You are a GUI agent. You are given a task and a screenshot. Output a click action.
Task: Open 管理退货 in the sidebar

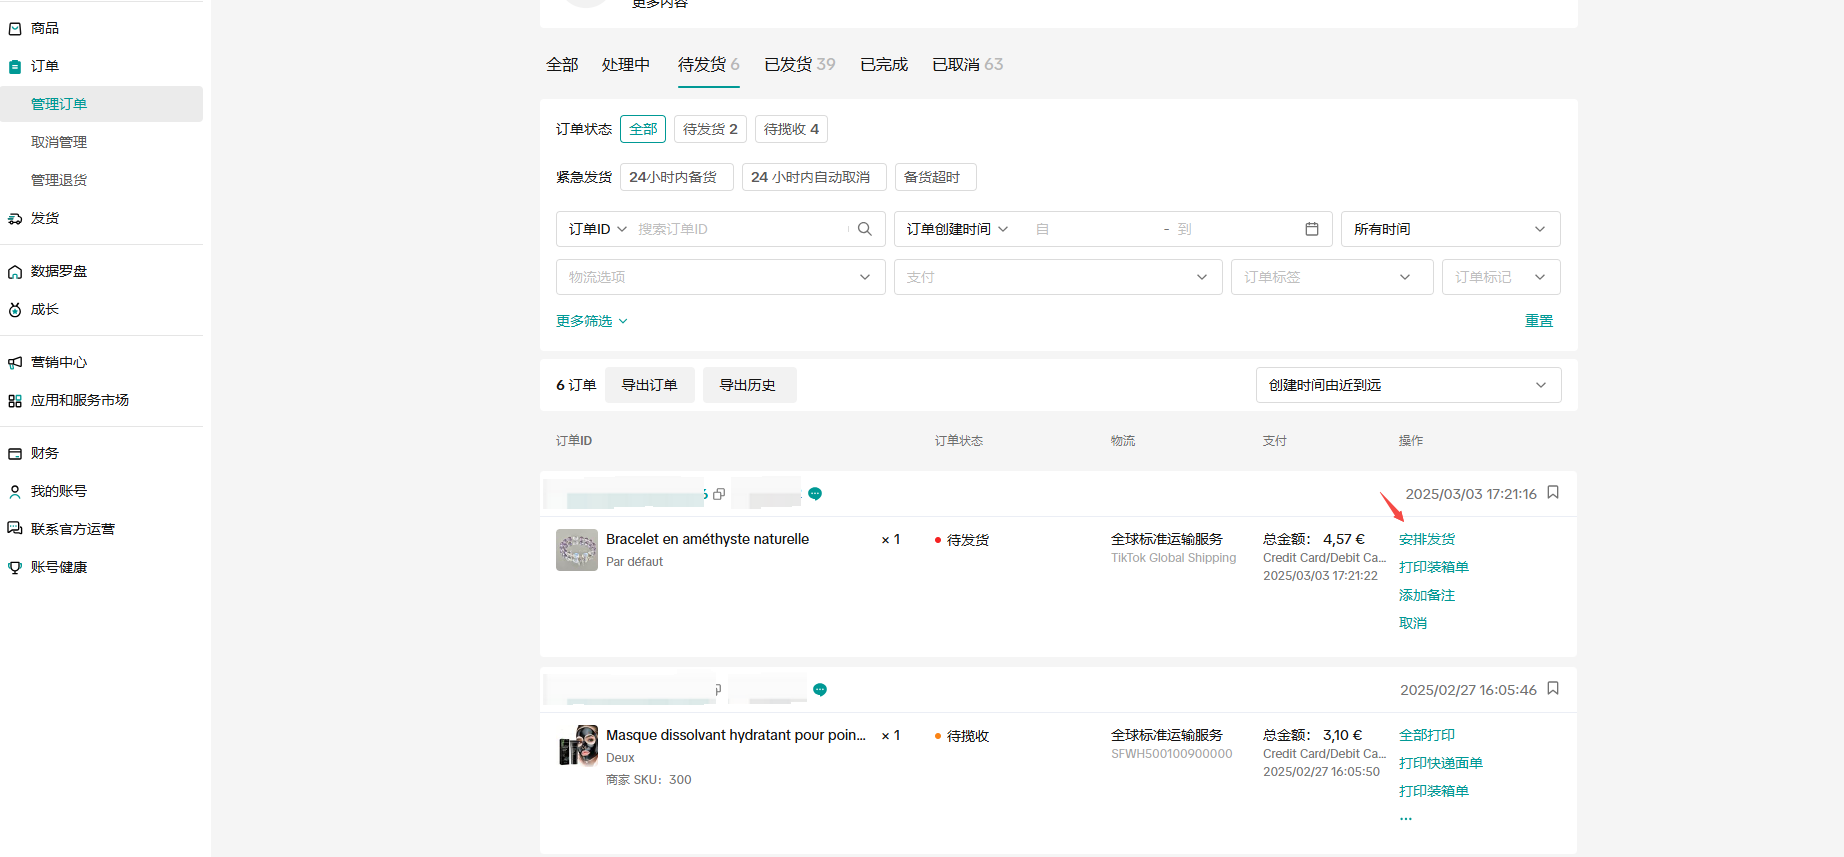click(x=59, y=180)
